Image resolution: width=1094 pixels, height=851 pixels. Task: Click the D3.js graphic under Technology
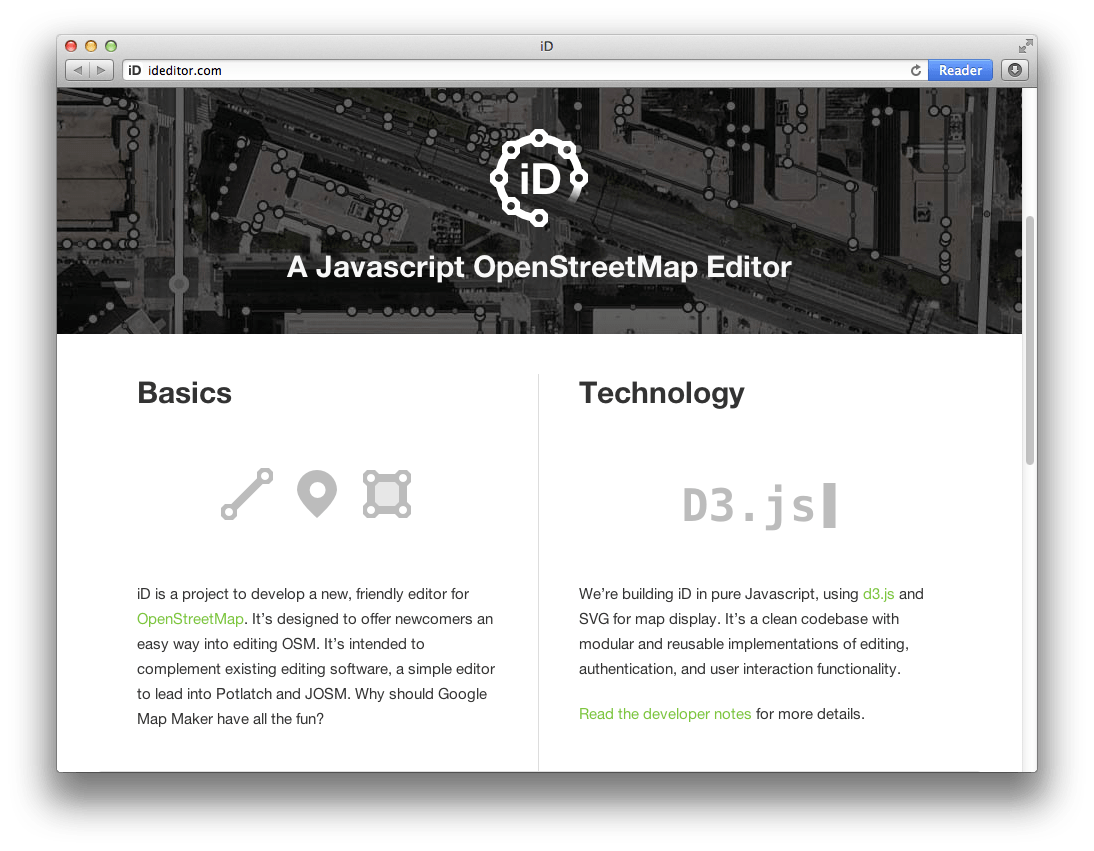[759, 505]
